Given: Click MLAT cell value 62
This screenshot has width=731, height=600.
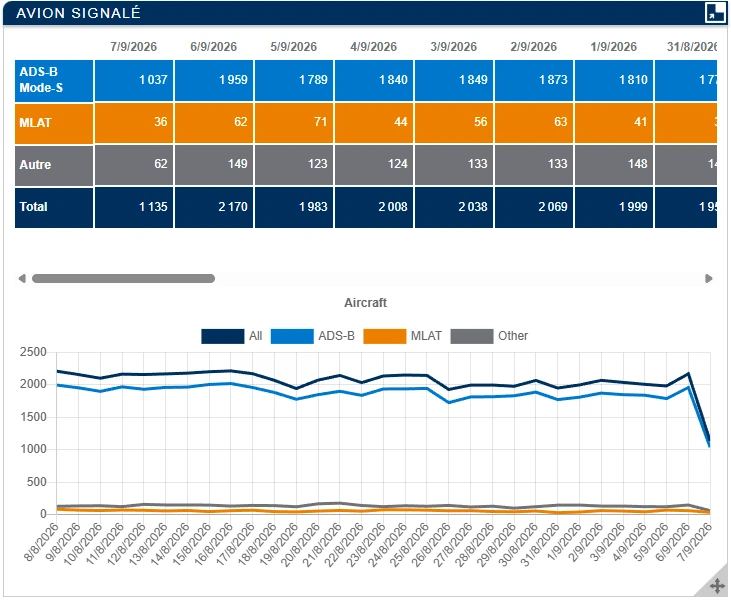Looking at the screenshot, I should tap(214, 123).
